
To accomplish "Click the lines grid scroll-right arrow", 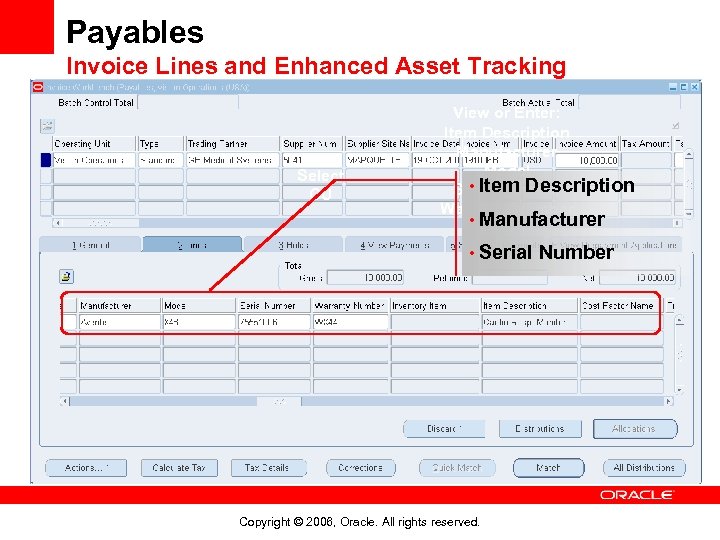I will tap(669, 402).
